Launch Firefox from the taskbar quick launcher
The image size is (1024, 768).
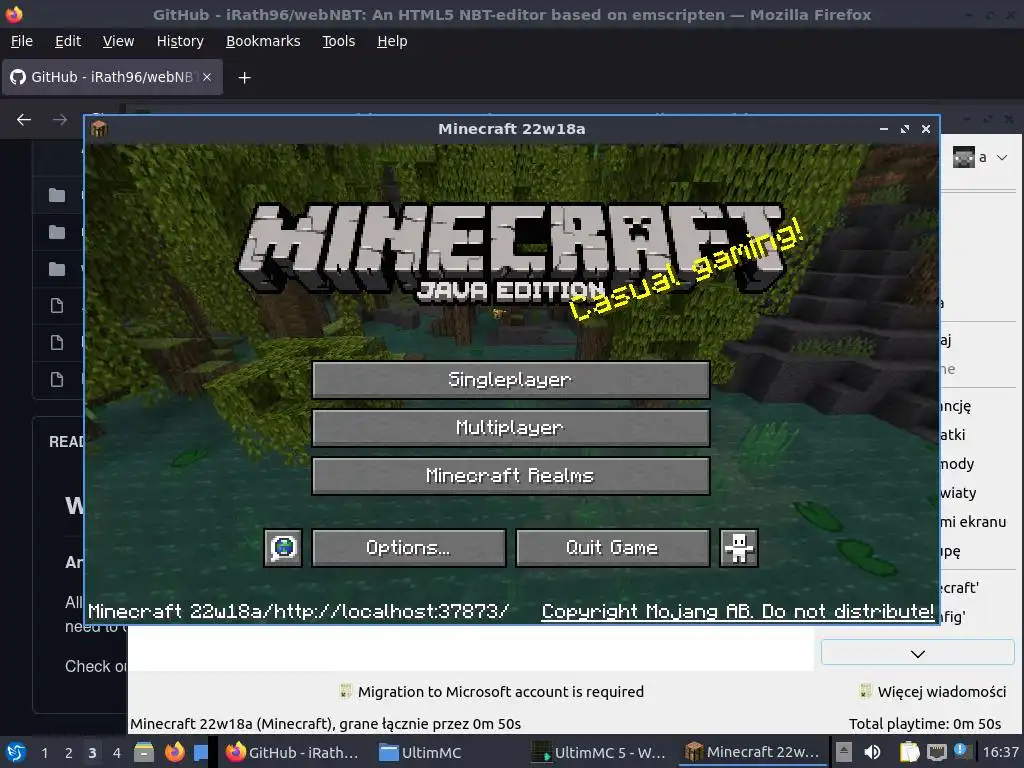(x=174, y=752)
